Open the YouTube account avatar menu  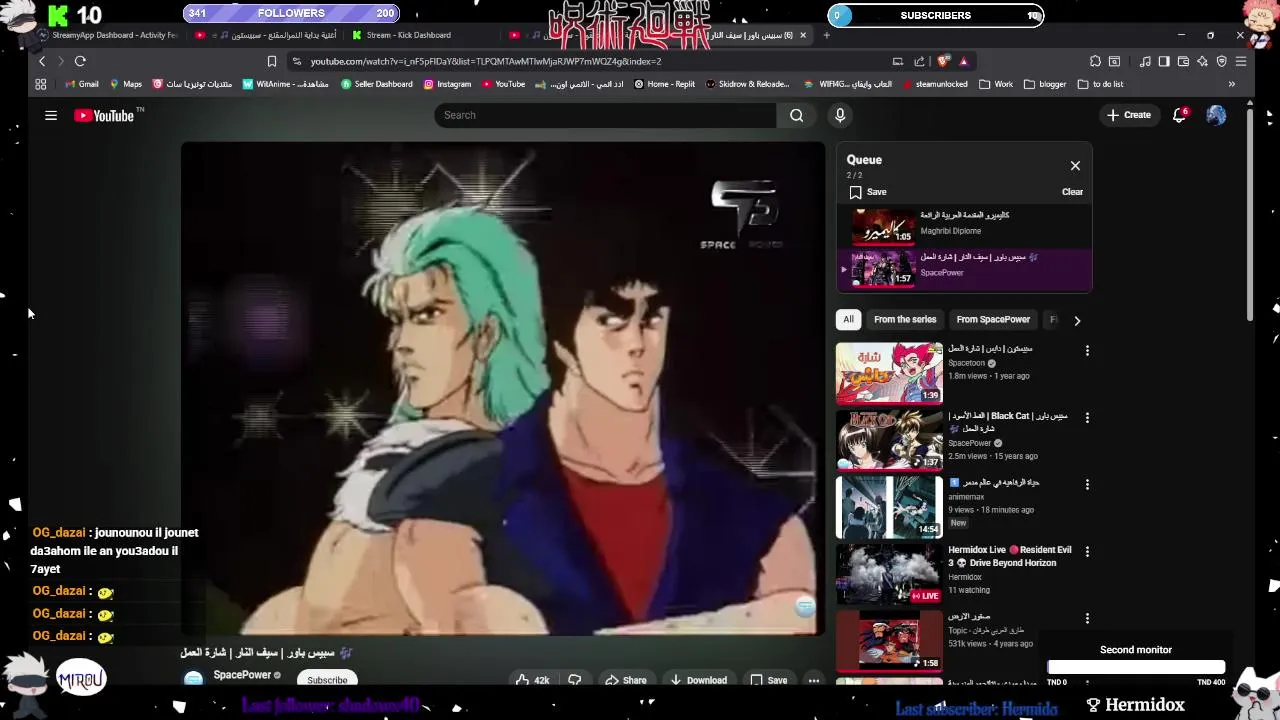(x=1216, y=115)
